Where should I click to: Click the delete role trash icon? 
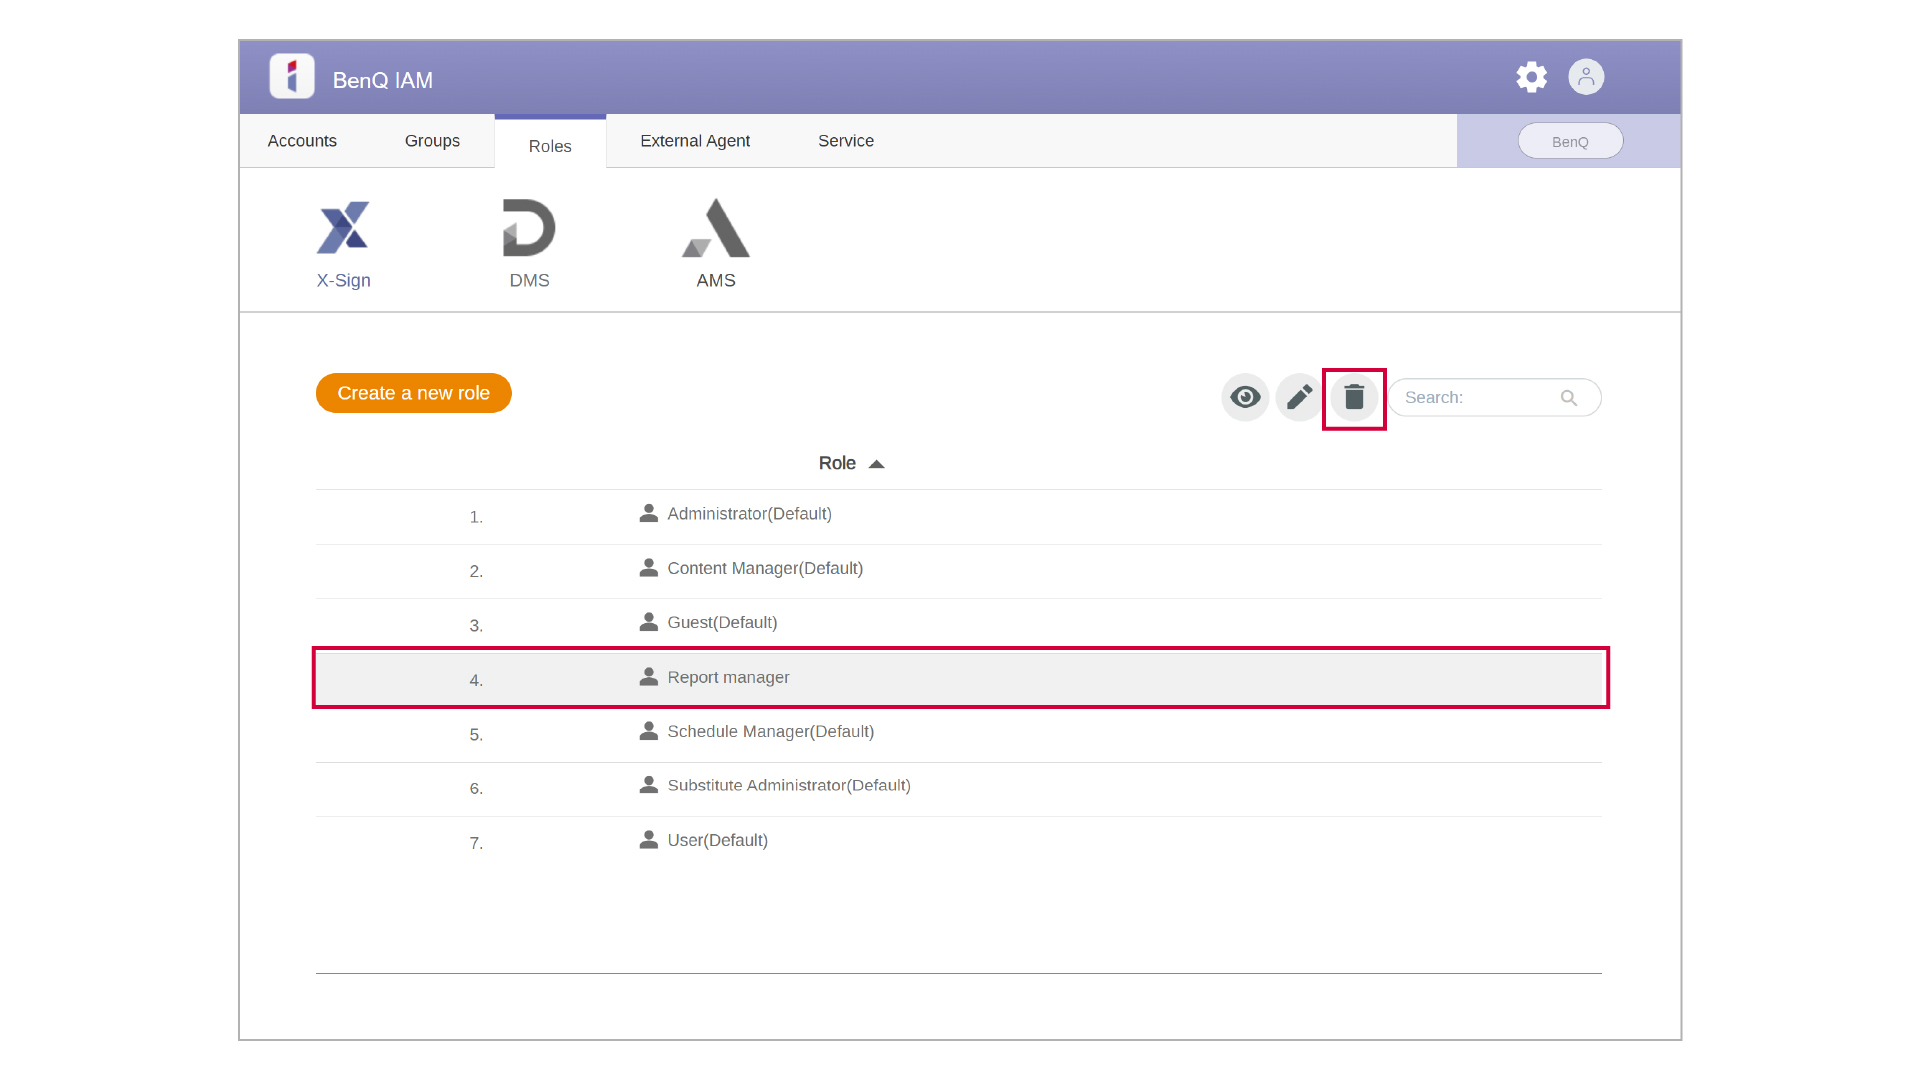coord(1354,397)
